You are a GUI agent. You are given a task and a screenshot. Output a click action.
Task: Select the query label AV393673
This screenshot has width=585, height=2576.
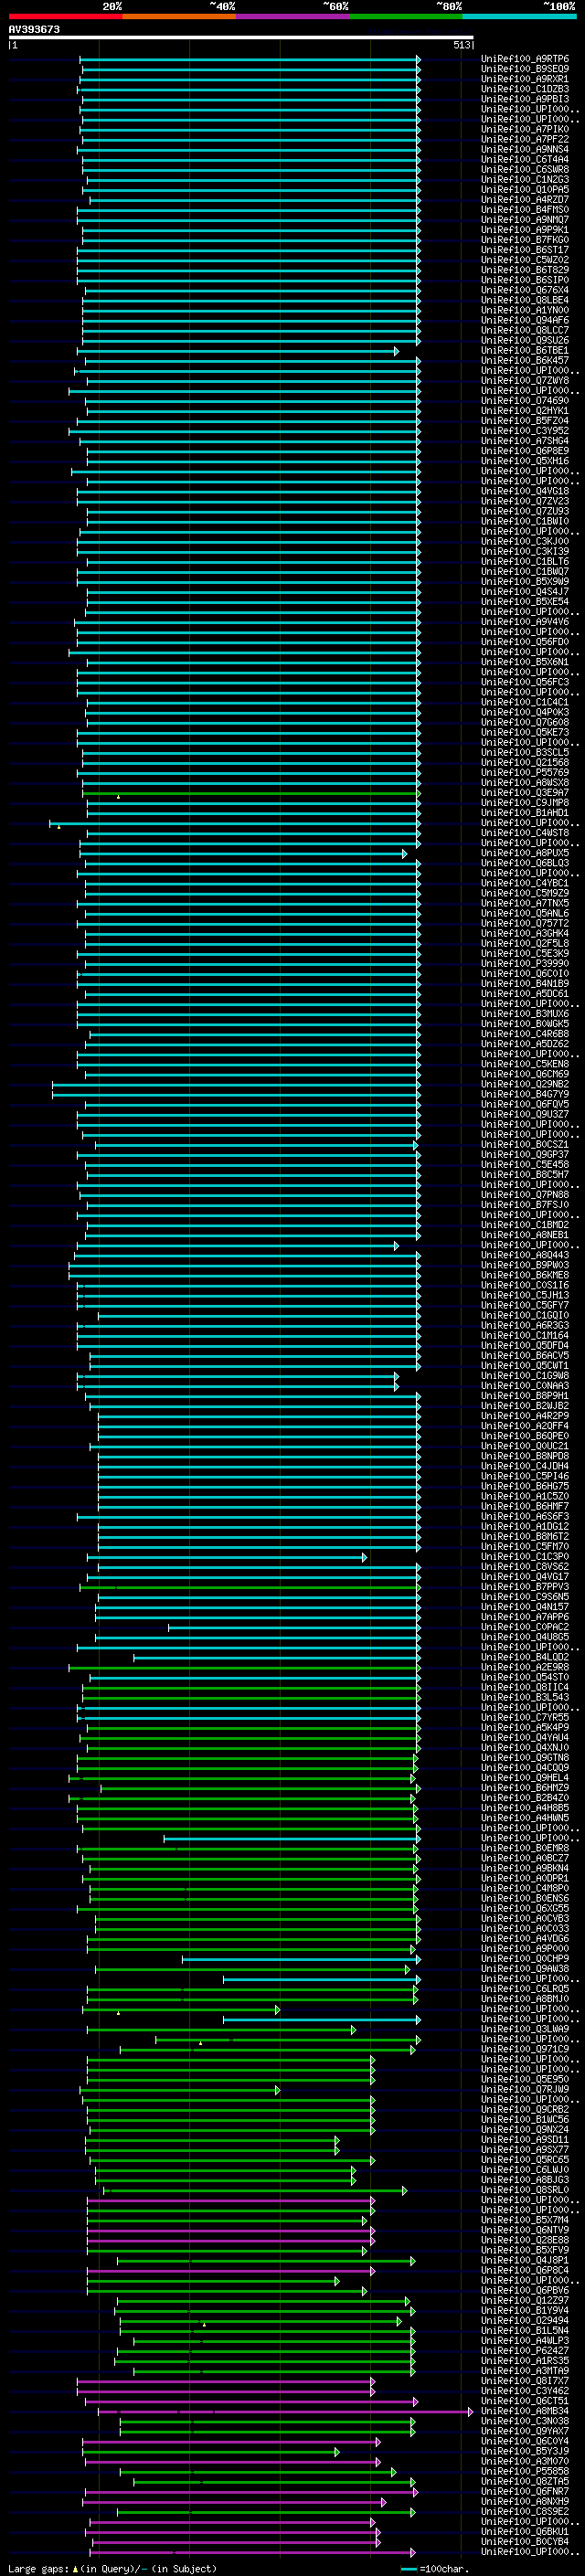click(34, 29)
